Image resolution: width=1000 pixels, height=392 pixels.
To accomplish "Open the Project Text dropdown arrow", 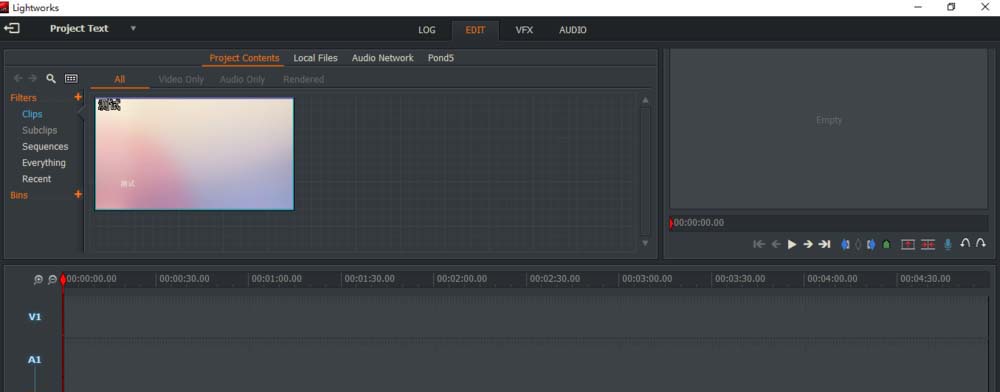I will pos(133,29).
